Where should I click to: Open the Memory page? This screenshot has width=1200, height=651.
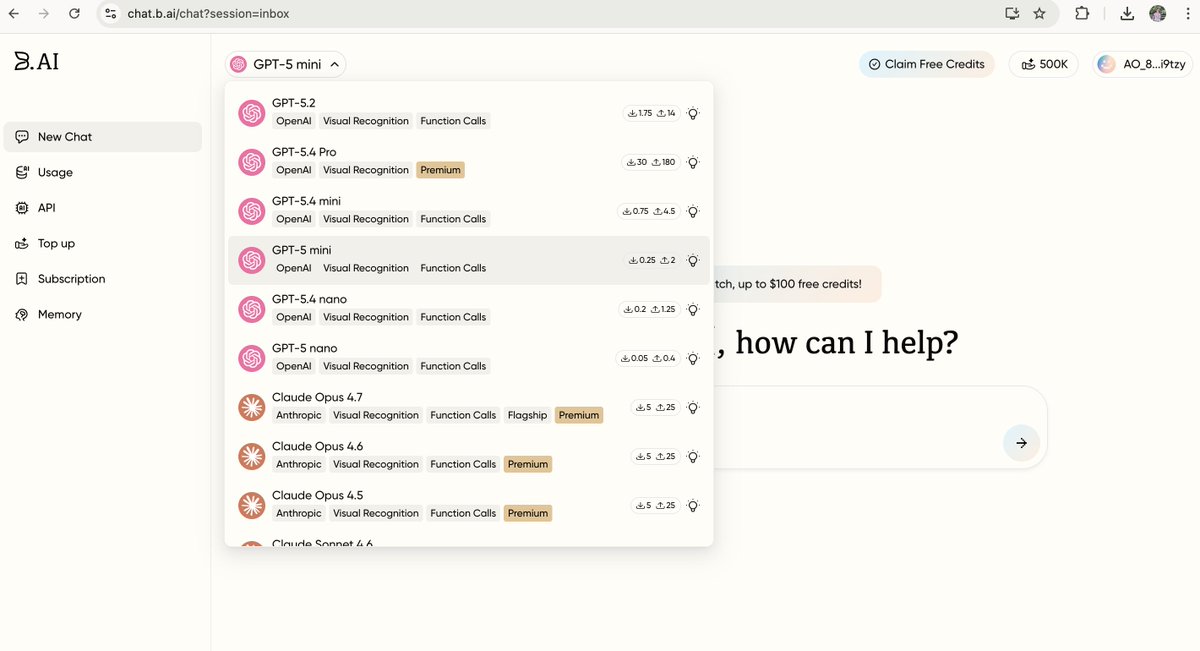click(103, 314)
